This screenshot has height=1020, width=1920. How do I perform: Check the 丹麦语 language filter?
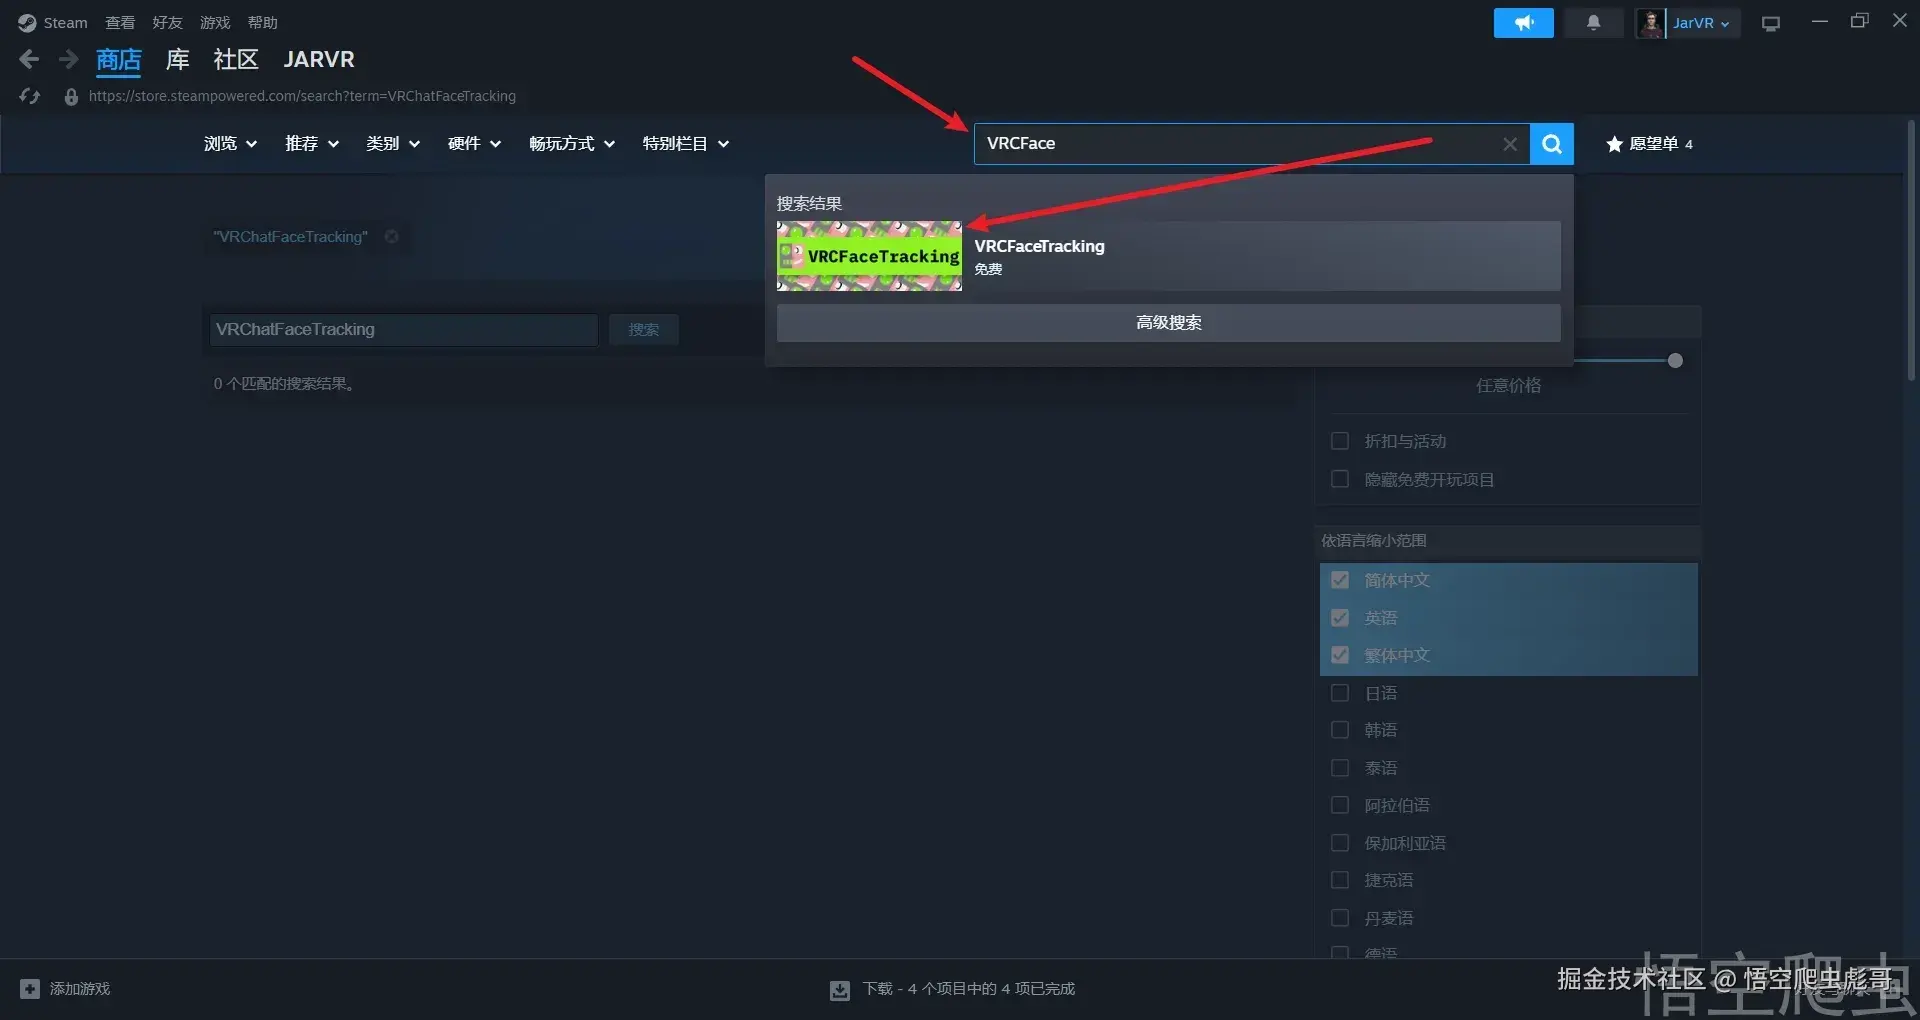pos(1340,918)
